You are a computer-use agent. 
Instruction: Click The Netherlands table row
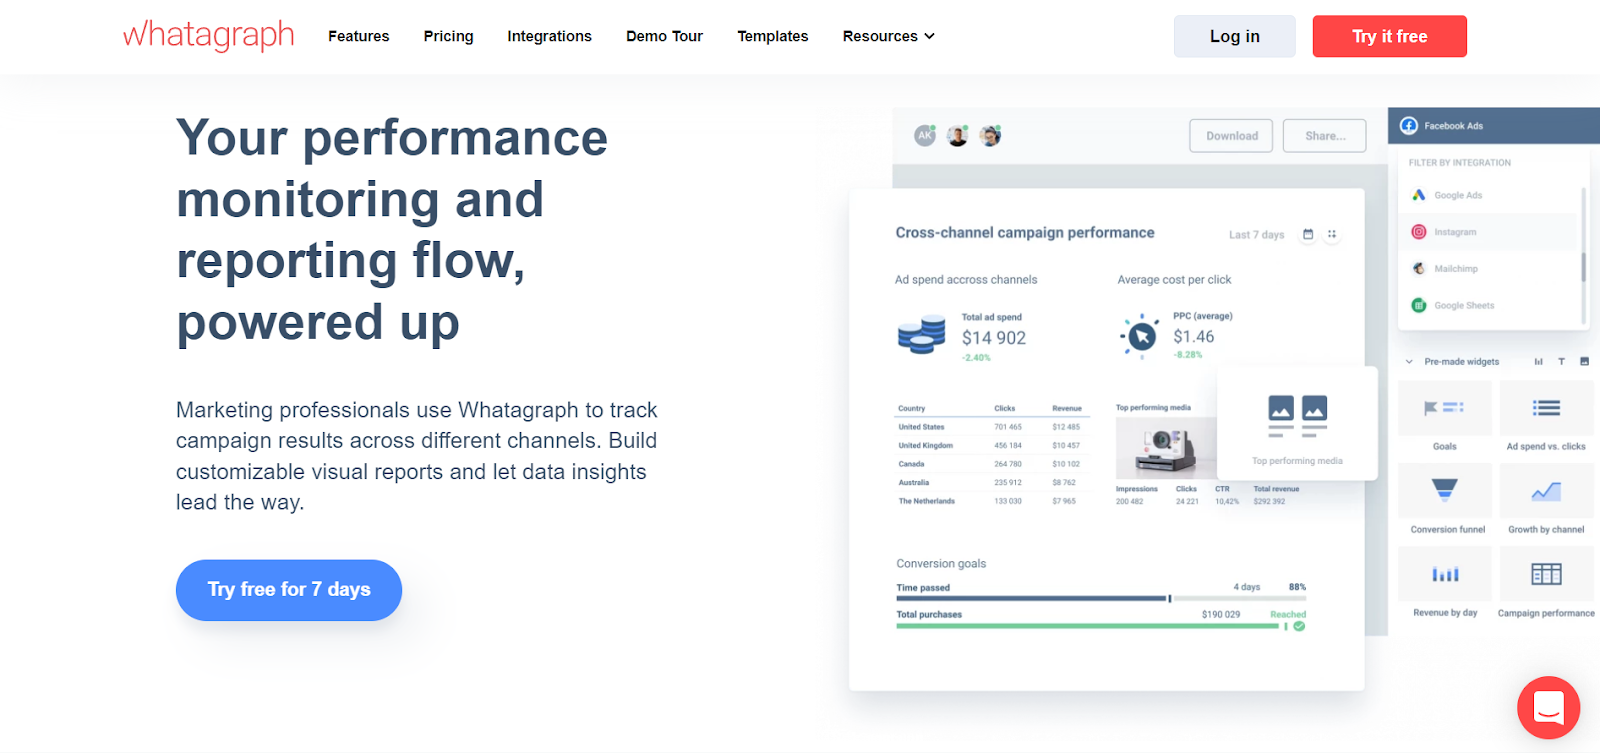(990, 501)
